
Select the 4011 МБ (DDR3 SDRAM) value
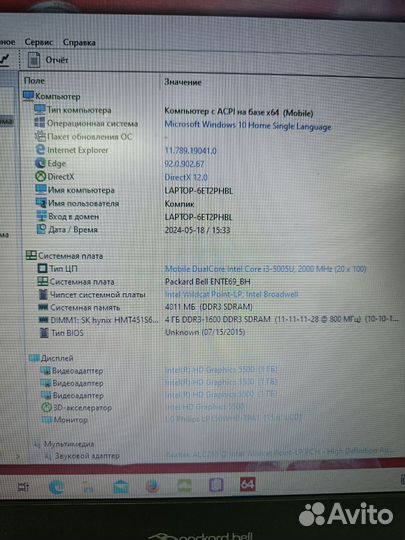pyautogui.click(x=209, y=307)
